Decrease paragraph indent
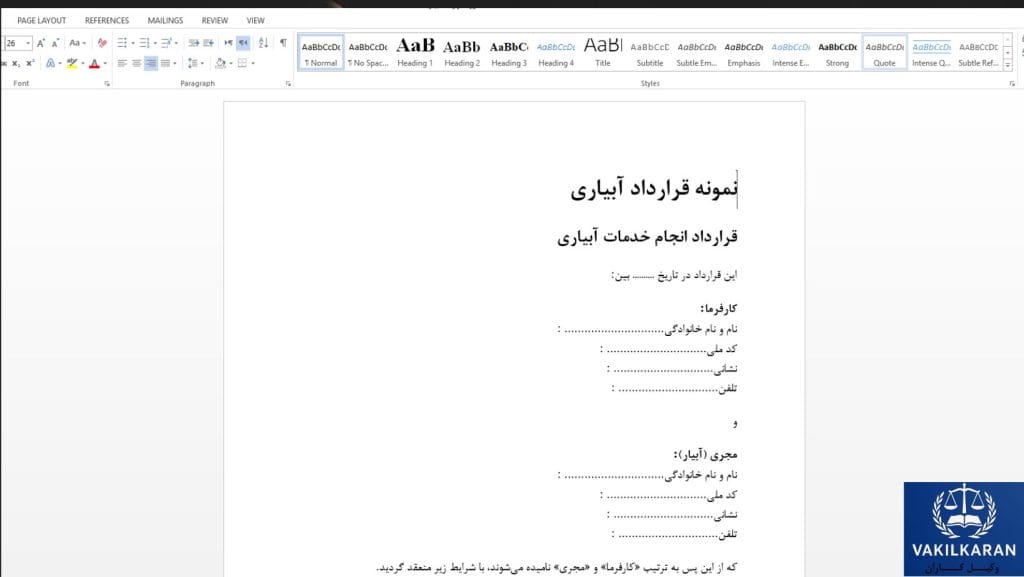 tap(194, 43)
